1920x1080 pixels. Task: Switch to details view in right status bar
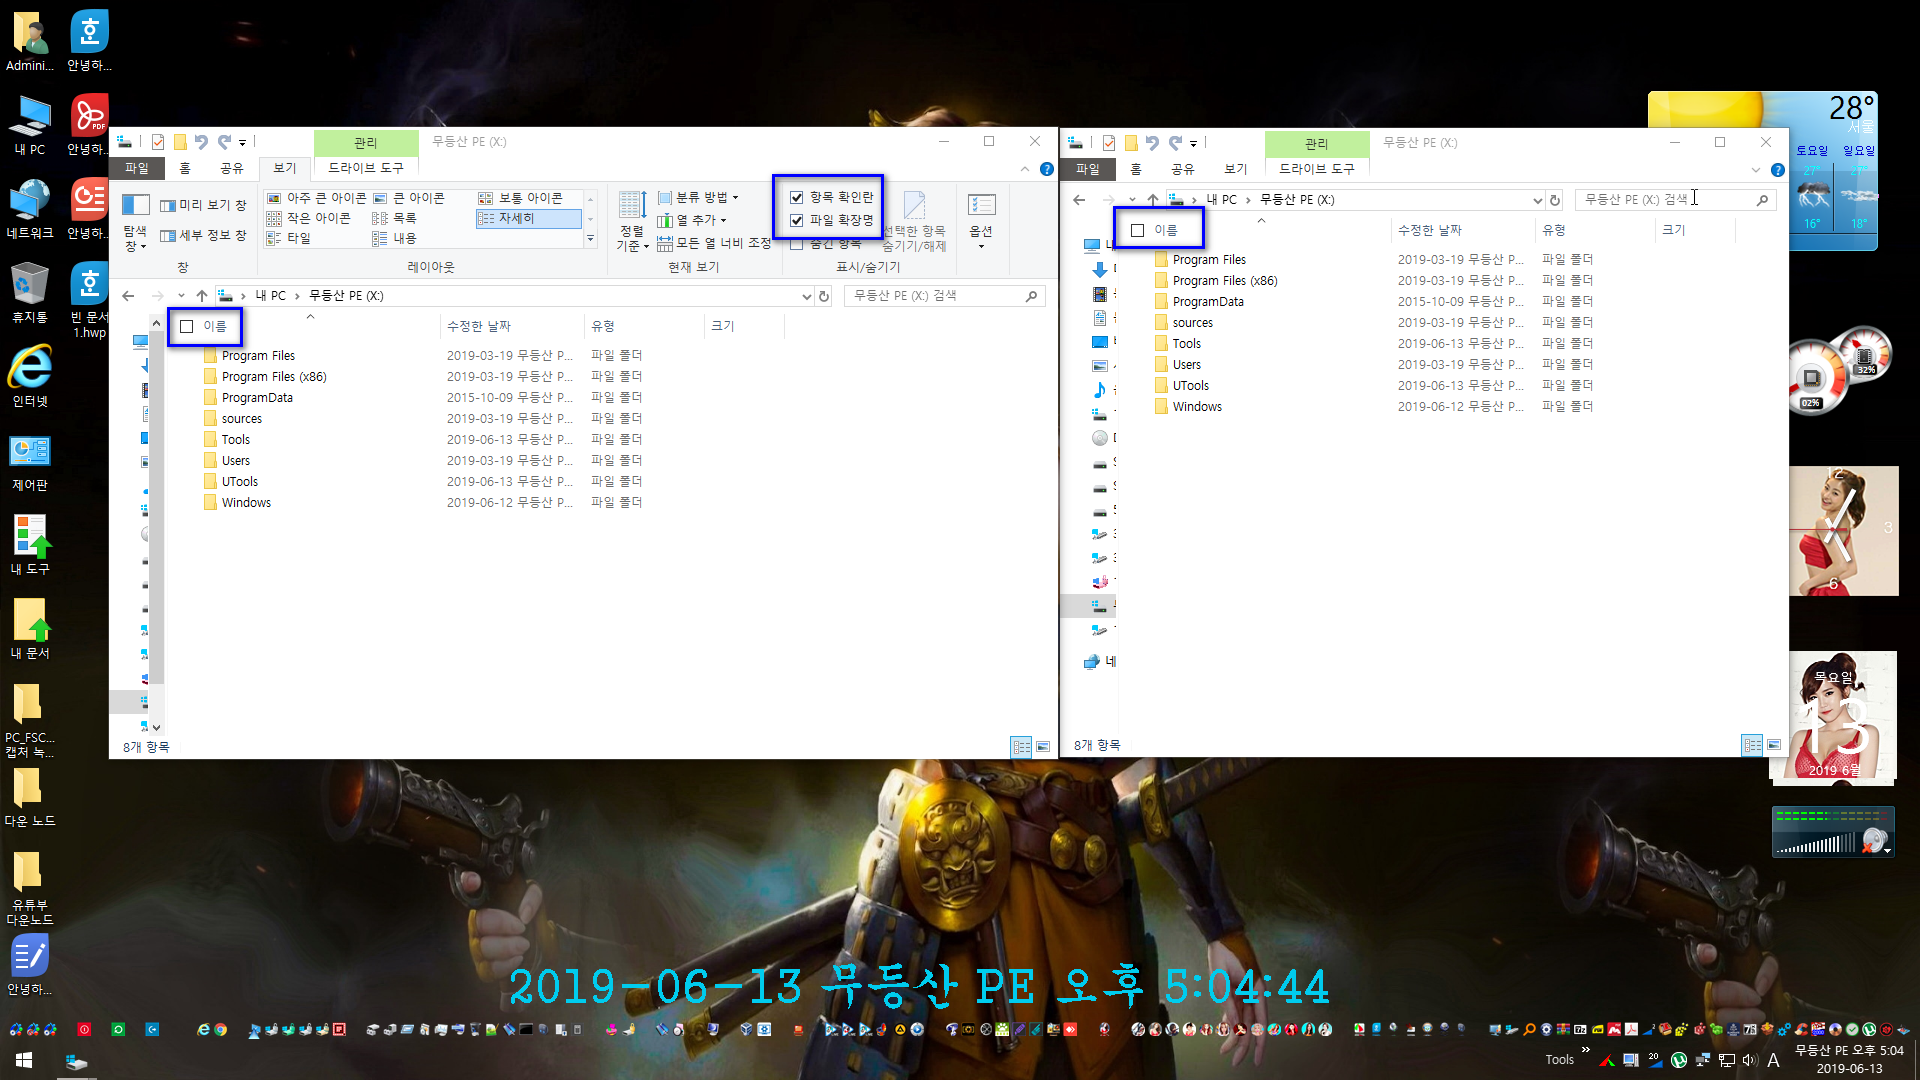(1752, 745)
